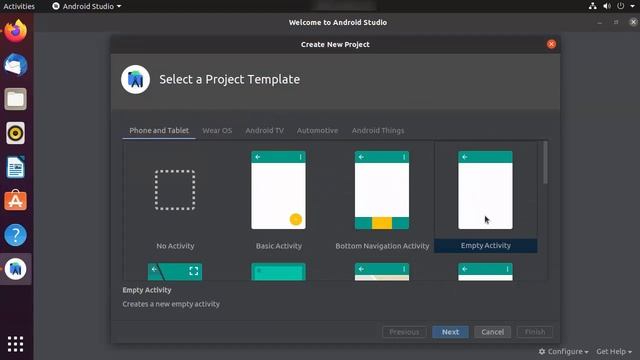
Task: Click the volume icon in top bar
Action: pos(607,6)
